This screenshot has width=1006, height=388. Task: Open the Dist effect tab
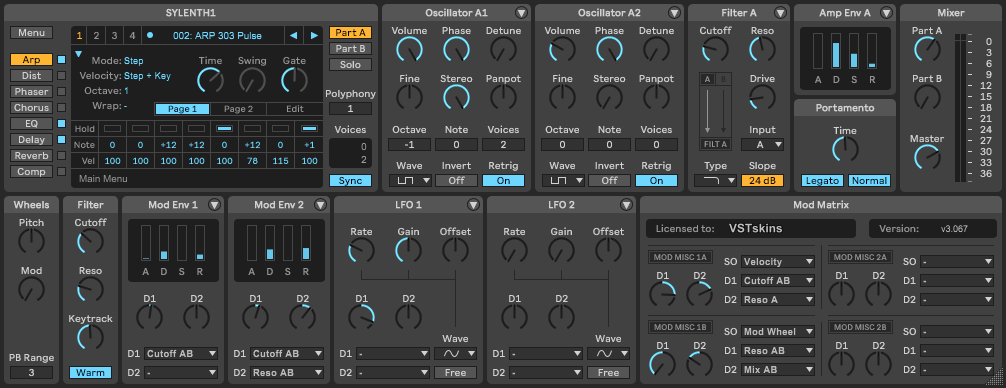point(31,76)
